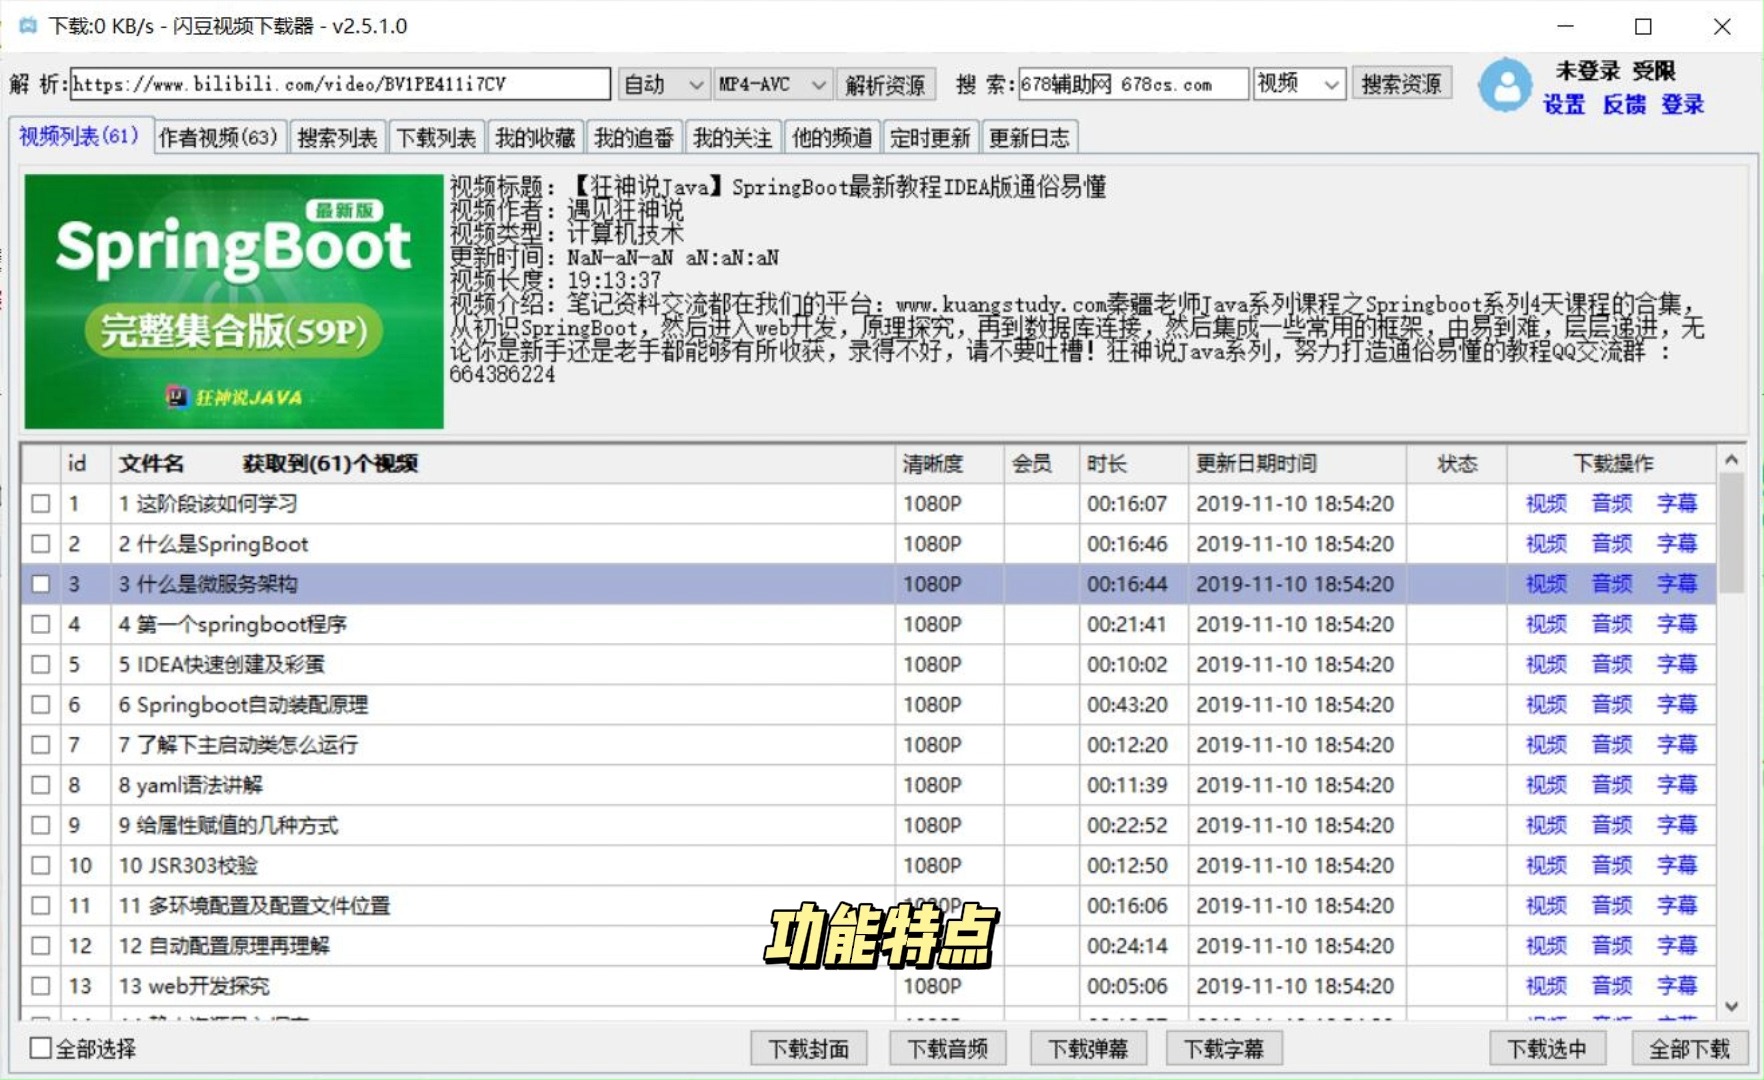1764x1080 pixels.
Task: Open the 我的追番 tab
Action: point(634,137)
